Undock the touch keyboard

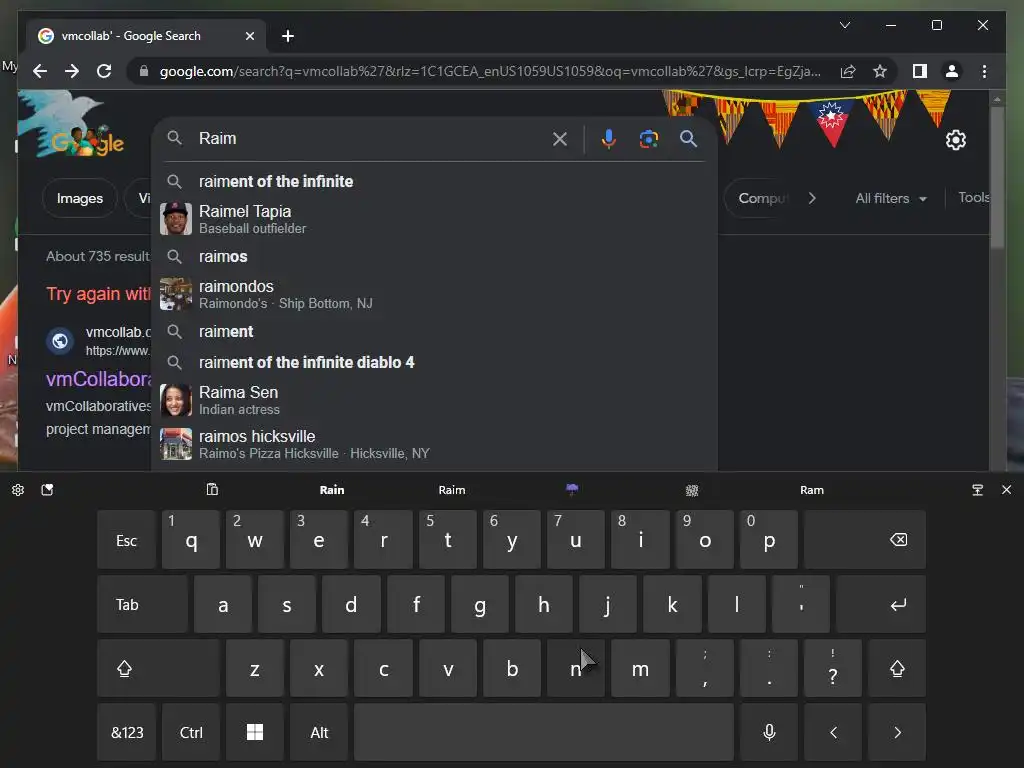[977, 490]
